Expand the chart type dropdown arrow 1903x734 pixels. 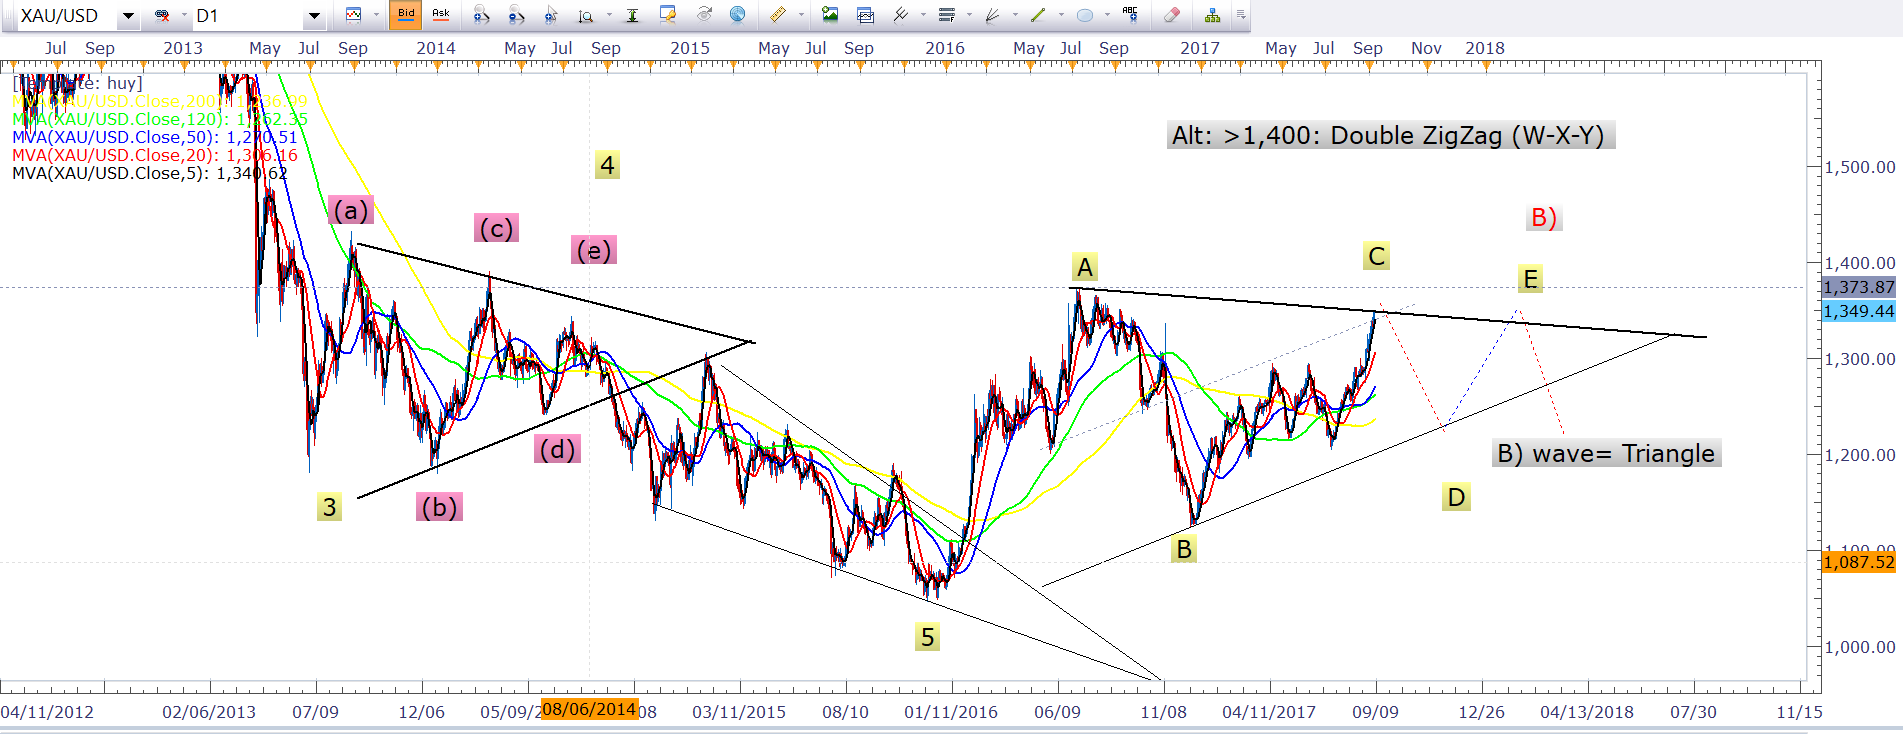[376, 15]
